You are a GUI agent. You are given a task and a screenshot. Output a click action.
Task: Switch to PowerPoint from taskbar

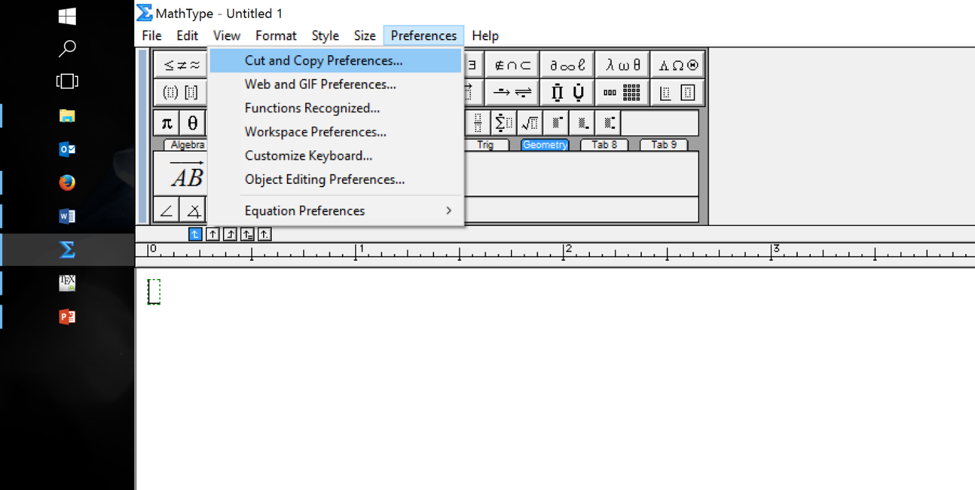coord(67,317)
